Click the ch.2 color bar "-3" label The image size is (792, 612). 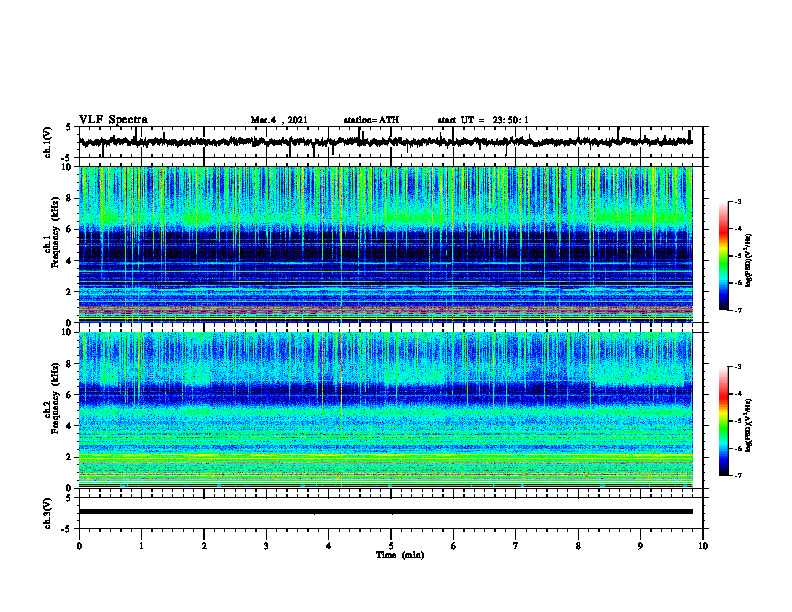point(737,367)
